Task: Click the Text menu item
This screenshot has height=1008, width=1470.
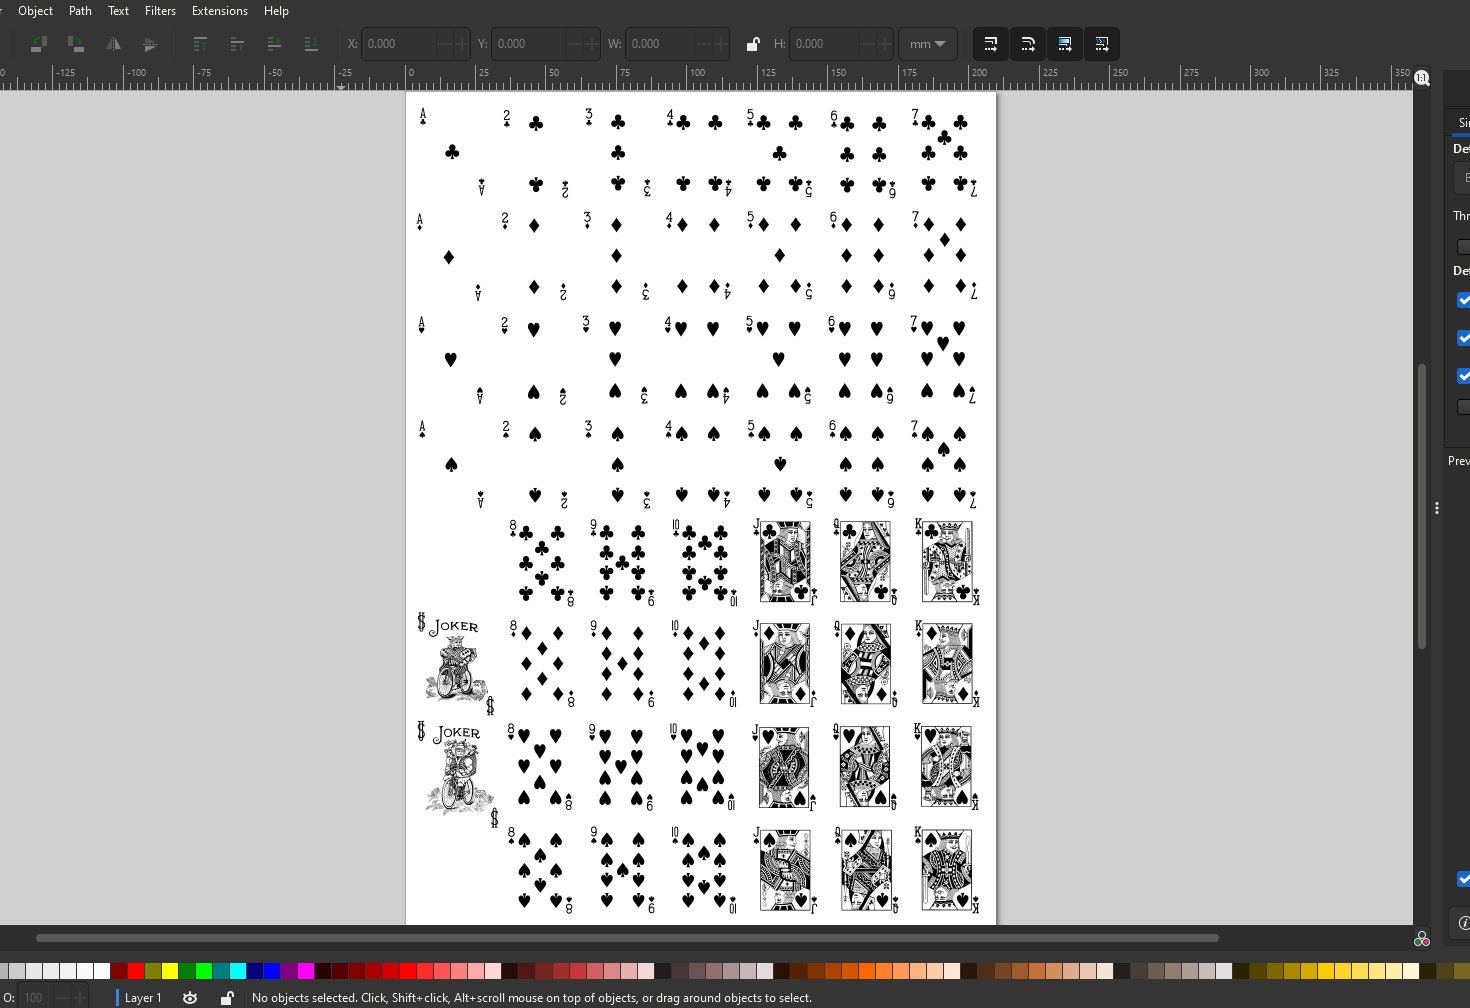Action: (x=118, y=11)
